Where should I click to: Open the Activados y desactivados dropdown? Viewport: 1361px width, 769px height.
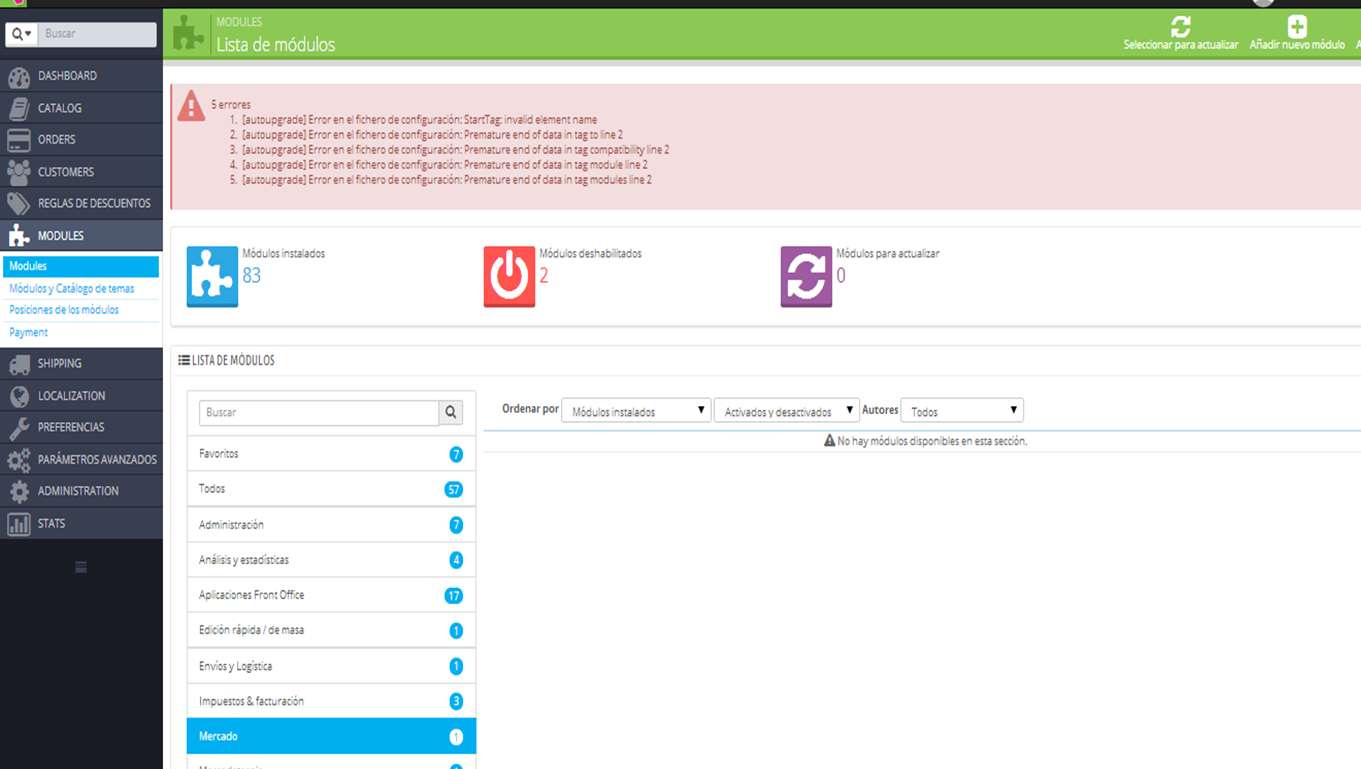(x=786, y=411)
